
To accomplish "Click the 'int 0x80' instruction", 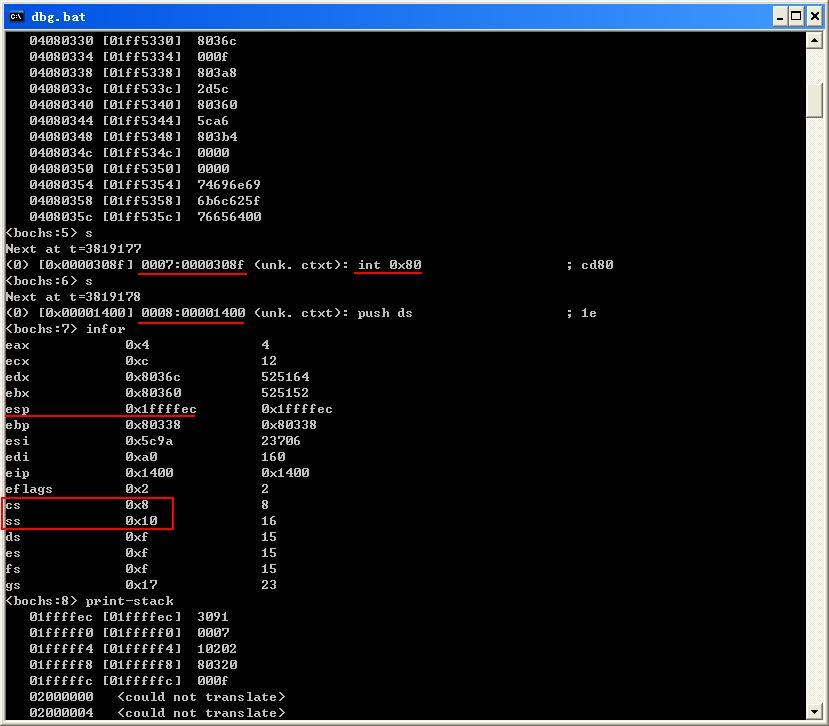I will click(x=389, y=264).
